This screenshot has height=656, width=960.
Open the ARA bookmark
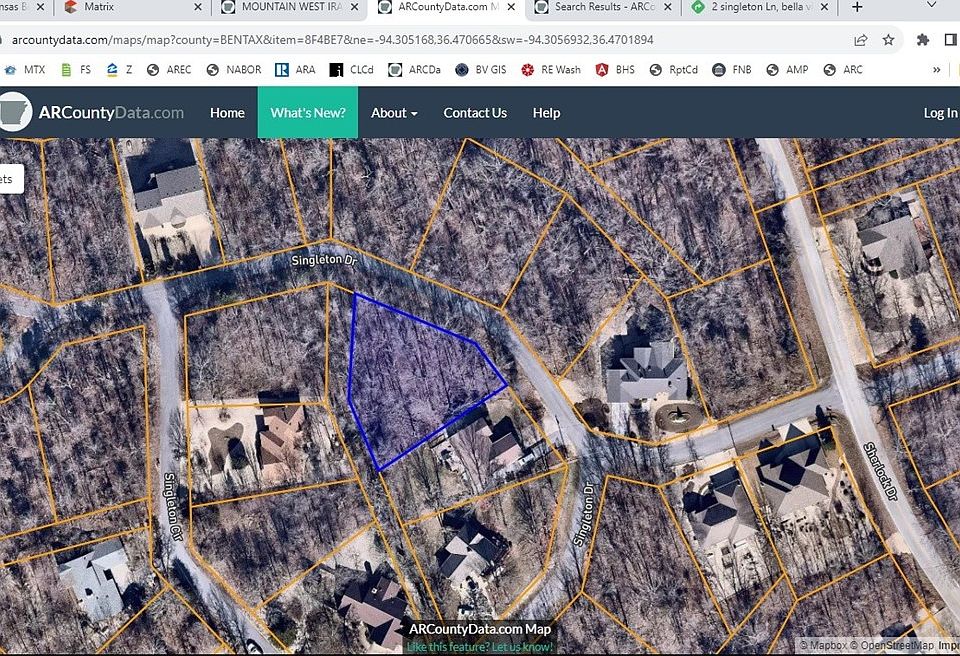tap(296, 70)
